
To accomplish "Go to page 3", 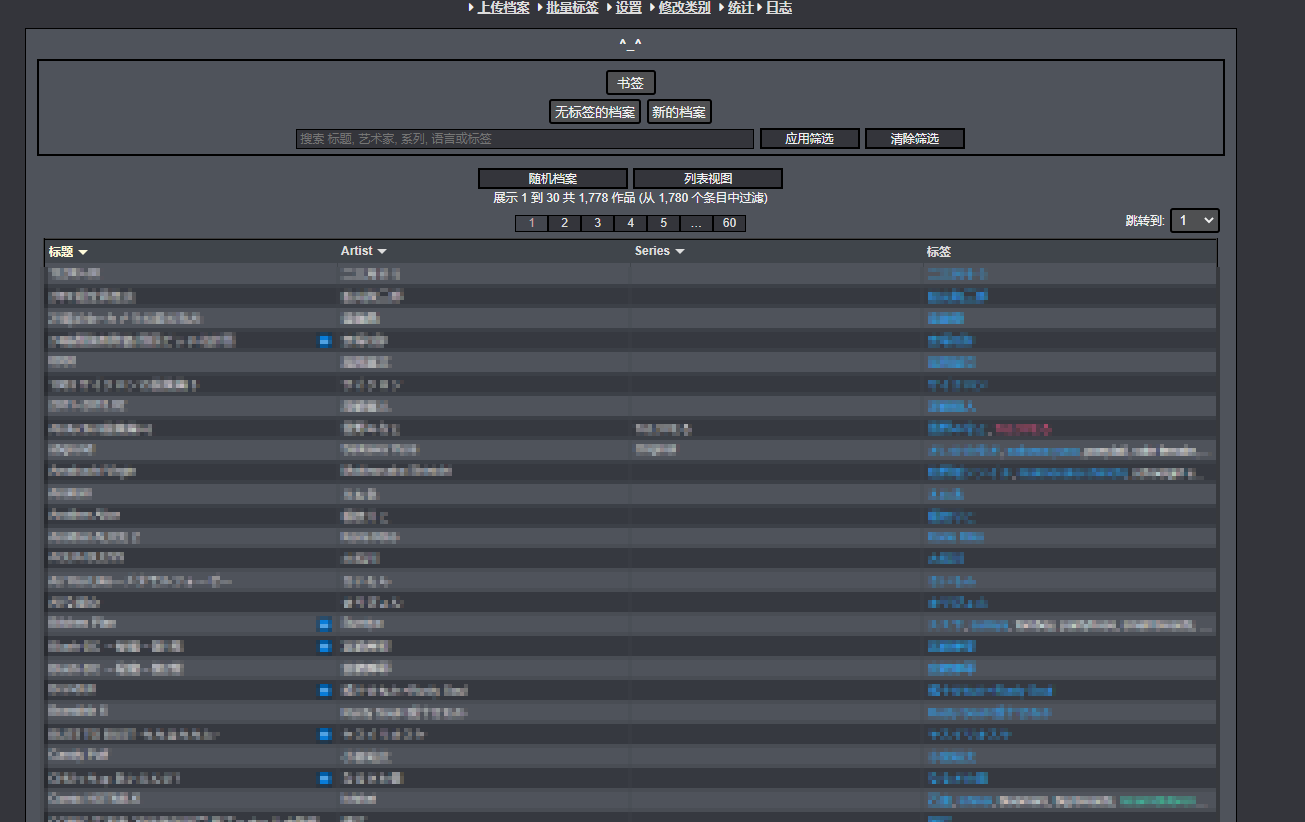I will pyautogui.click(x=598, y=223).
